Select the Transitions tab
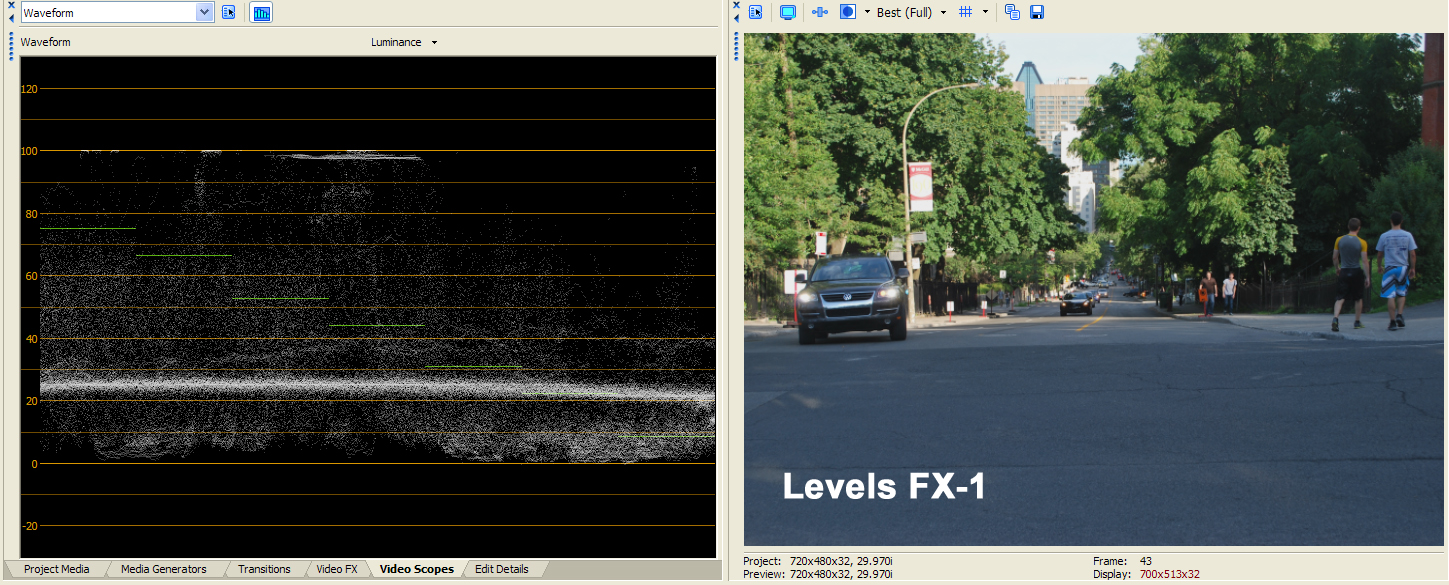 coord(264,569)
